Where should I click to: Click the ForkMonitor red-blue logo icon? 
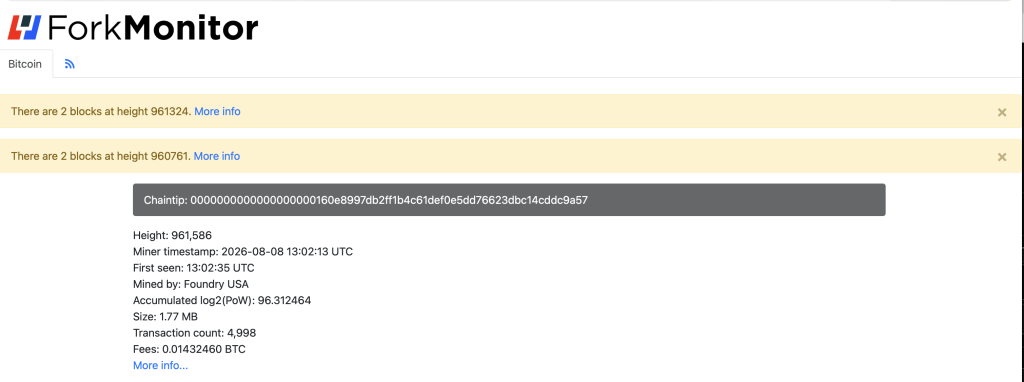24,27
